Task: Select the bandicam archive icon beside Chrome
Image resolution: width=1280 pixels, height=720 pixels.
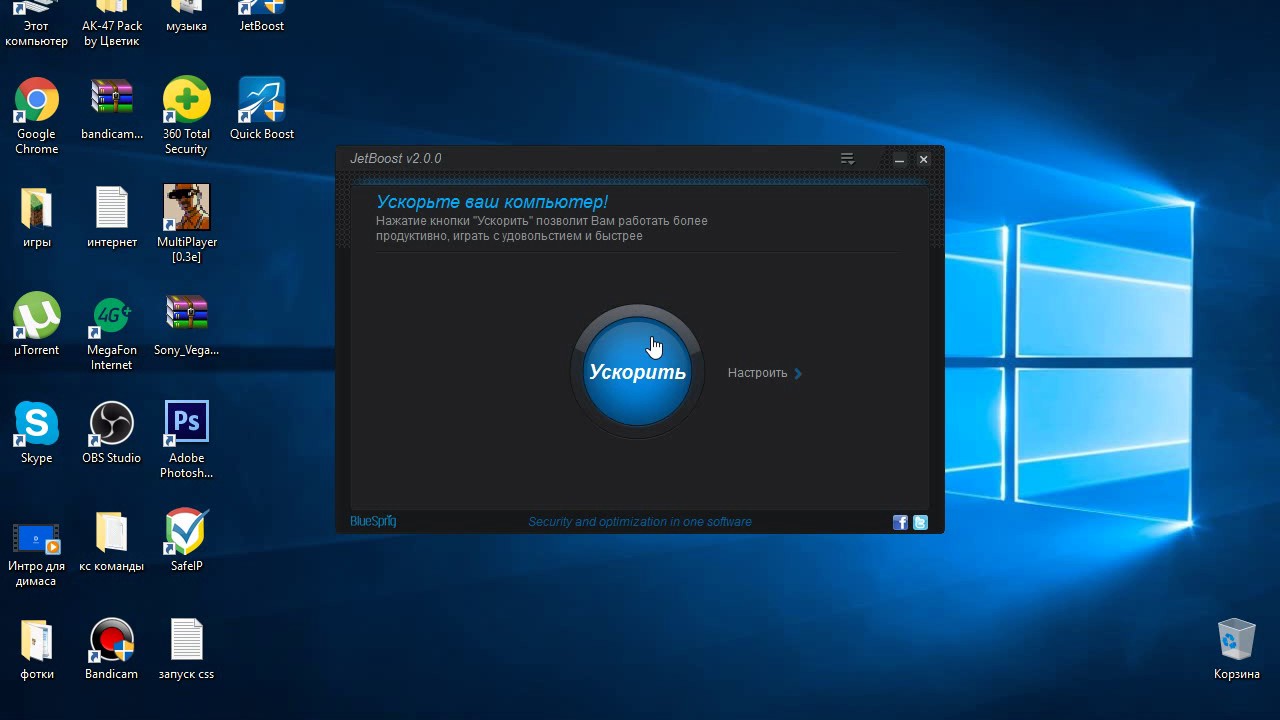Action: coord(112,109)
